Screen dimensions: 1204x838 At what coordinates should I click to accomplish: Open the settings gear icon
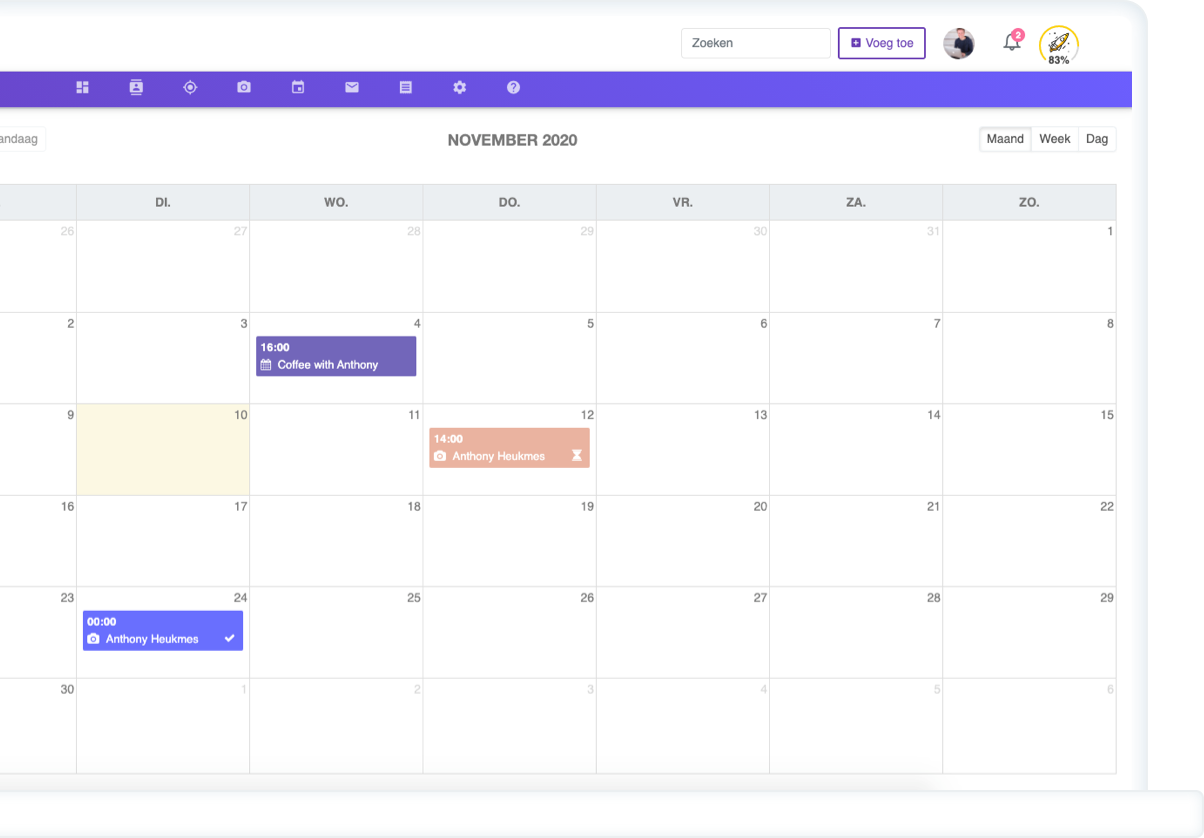pos(460,88)
